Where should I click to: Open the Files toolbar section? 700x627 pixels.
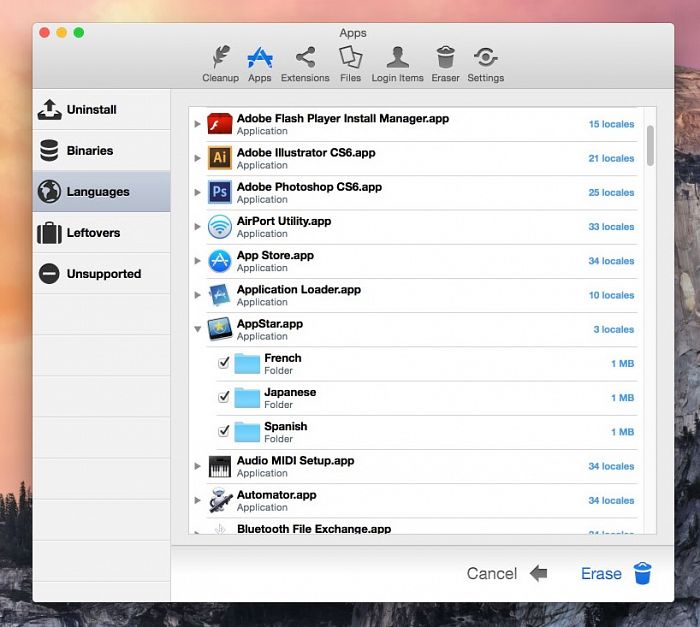[350, 63]
